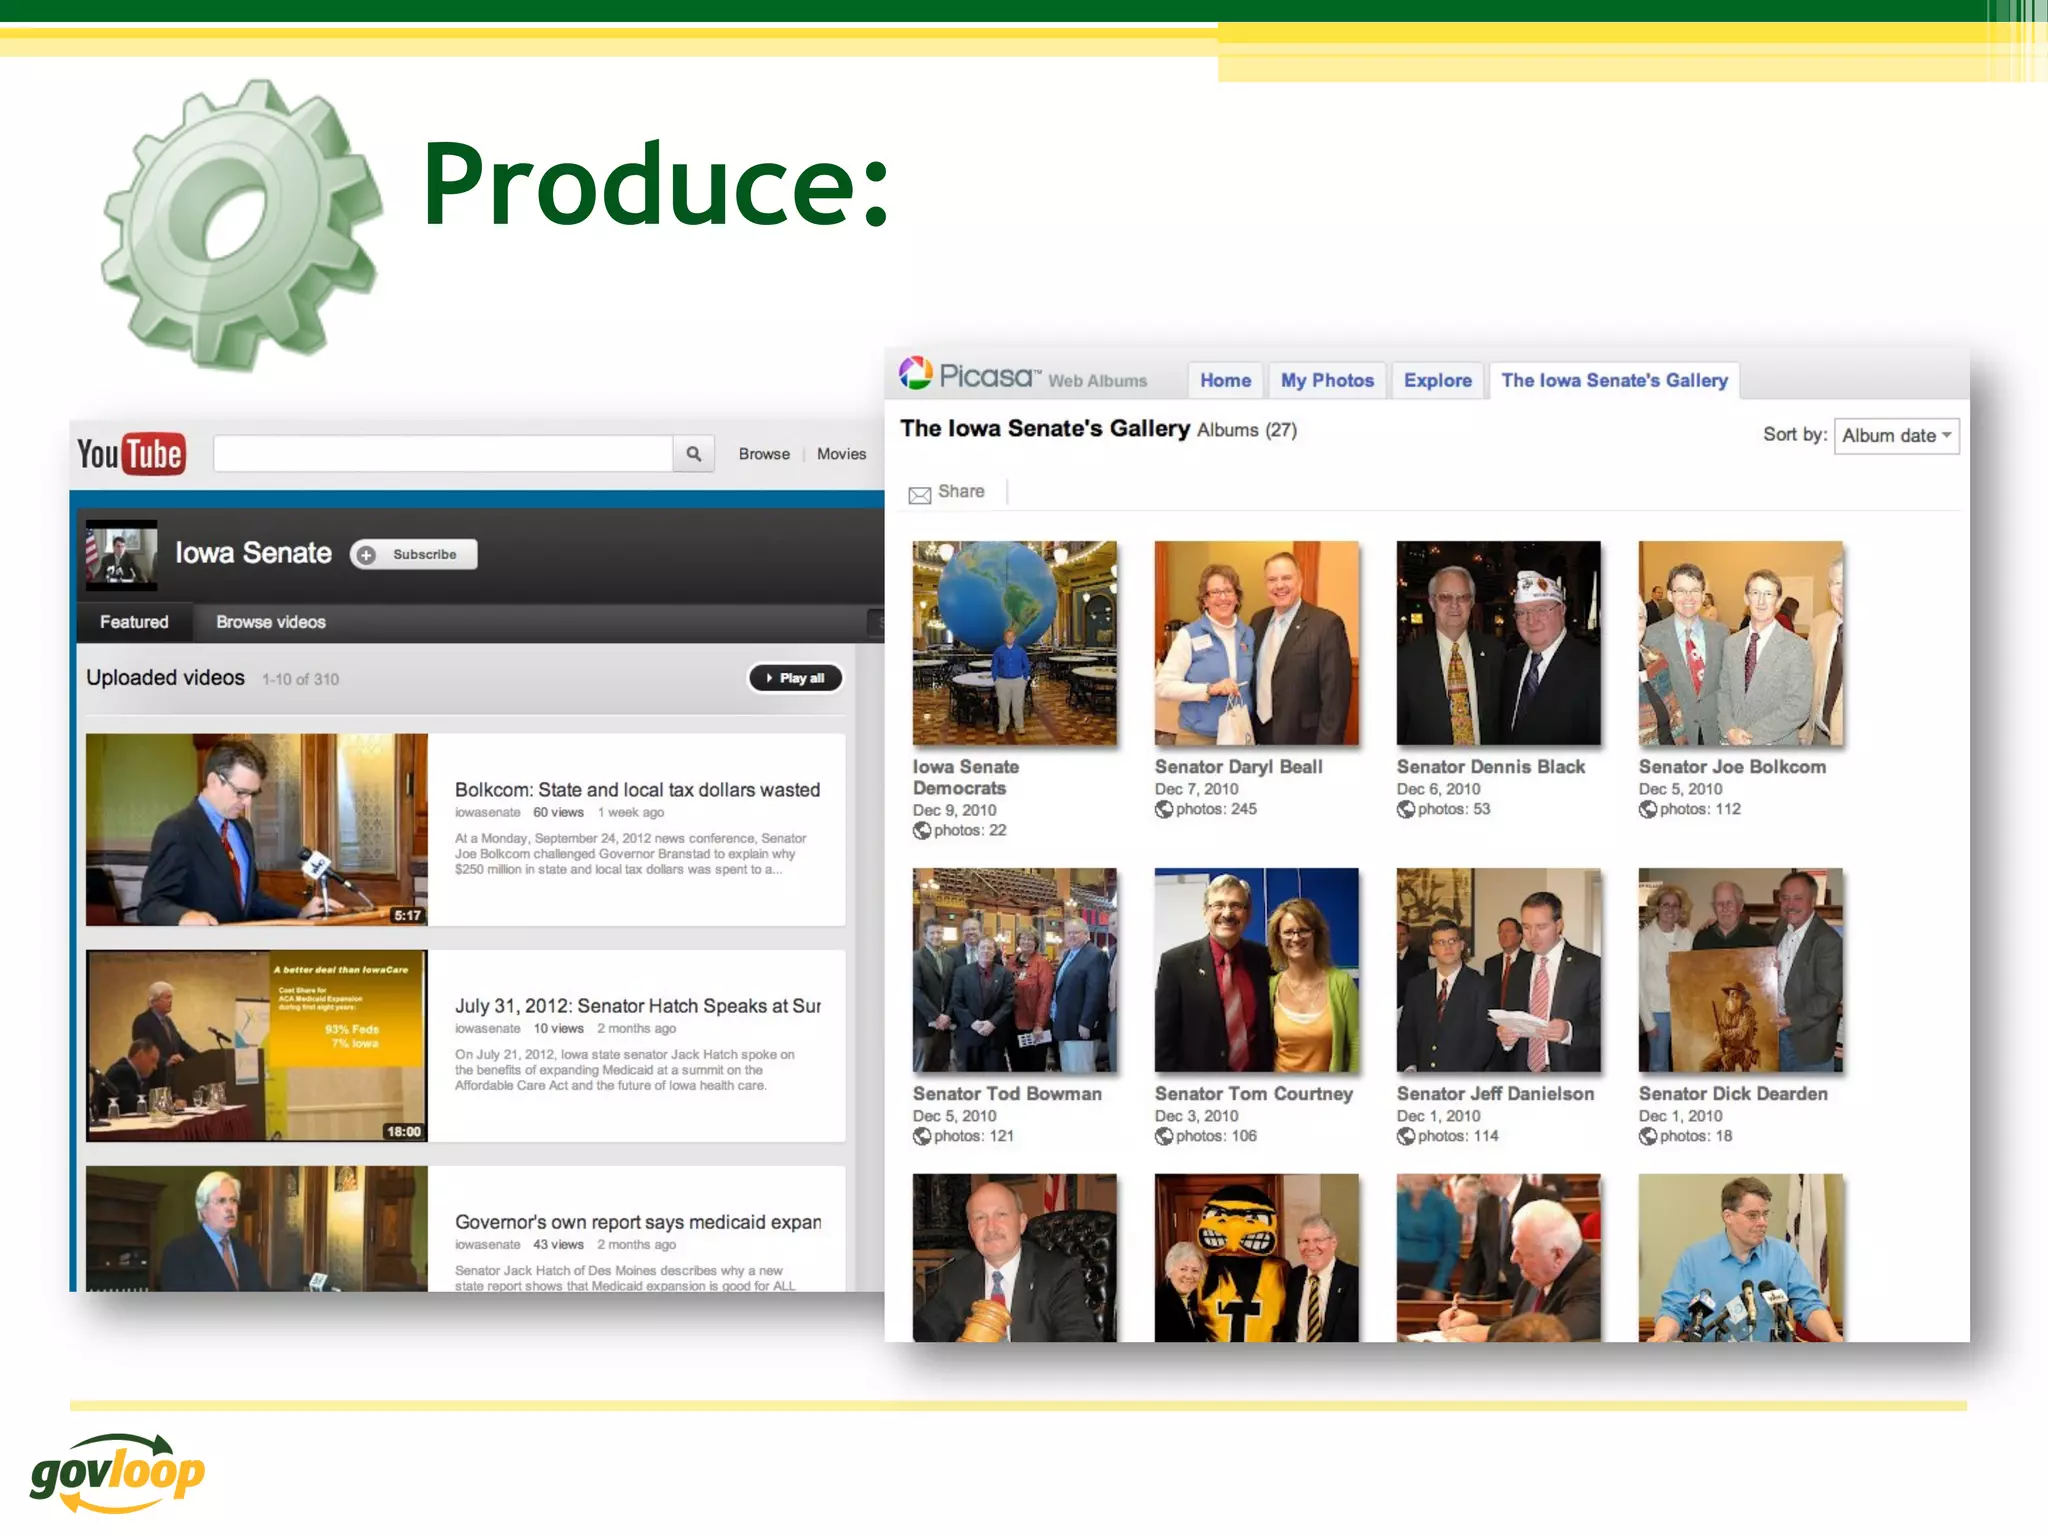Open the Senator Tod Bowman album thumbnail
Viewport: 2048px width, 1536px height.
point(1015,970)
